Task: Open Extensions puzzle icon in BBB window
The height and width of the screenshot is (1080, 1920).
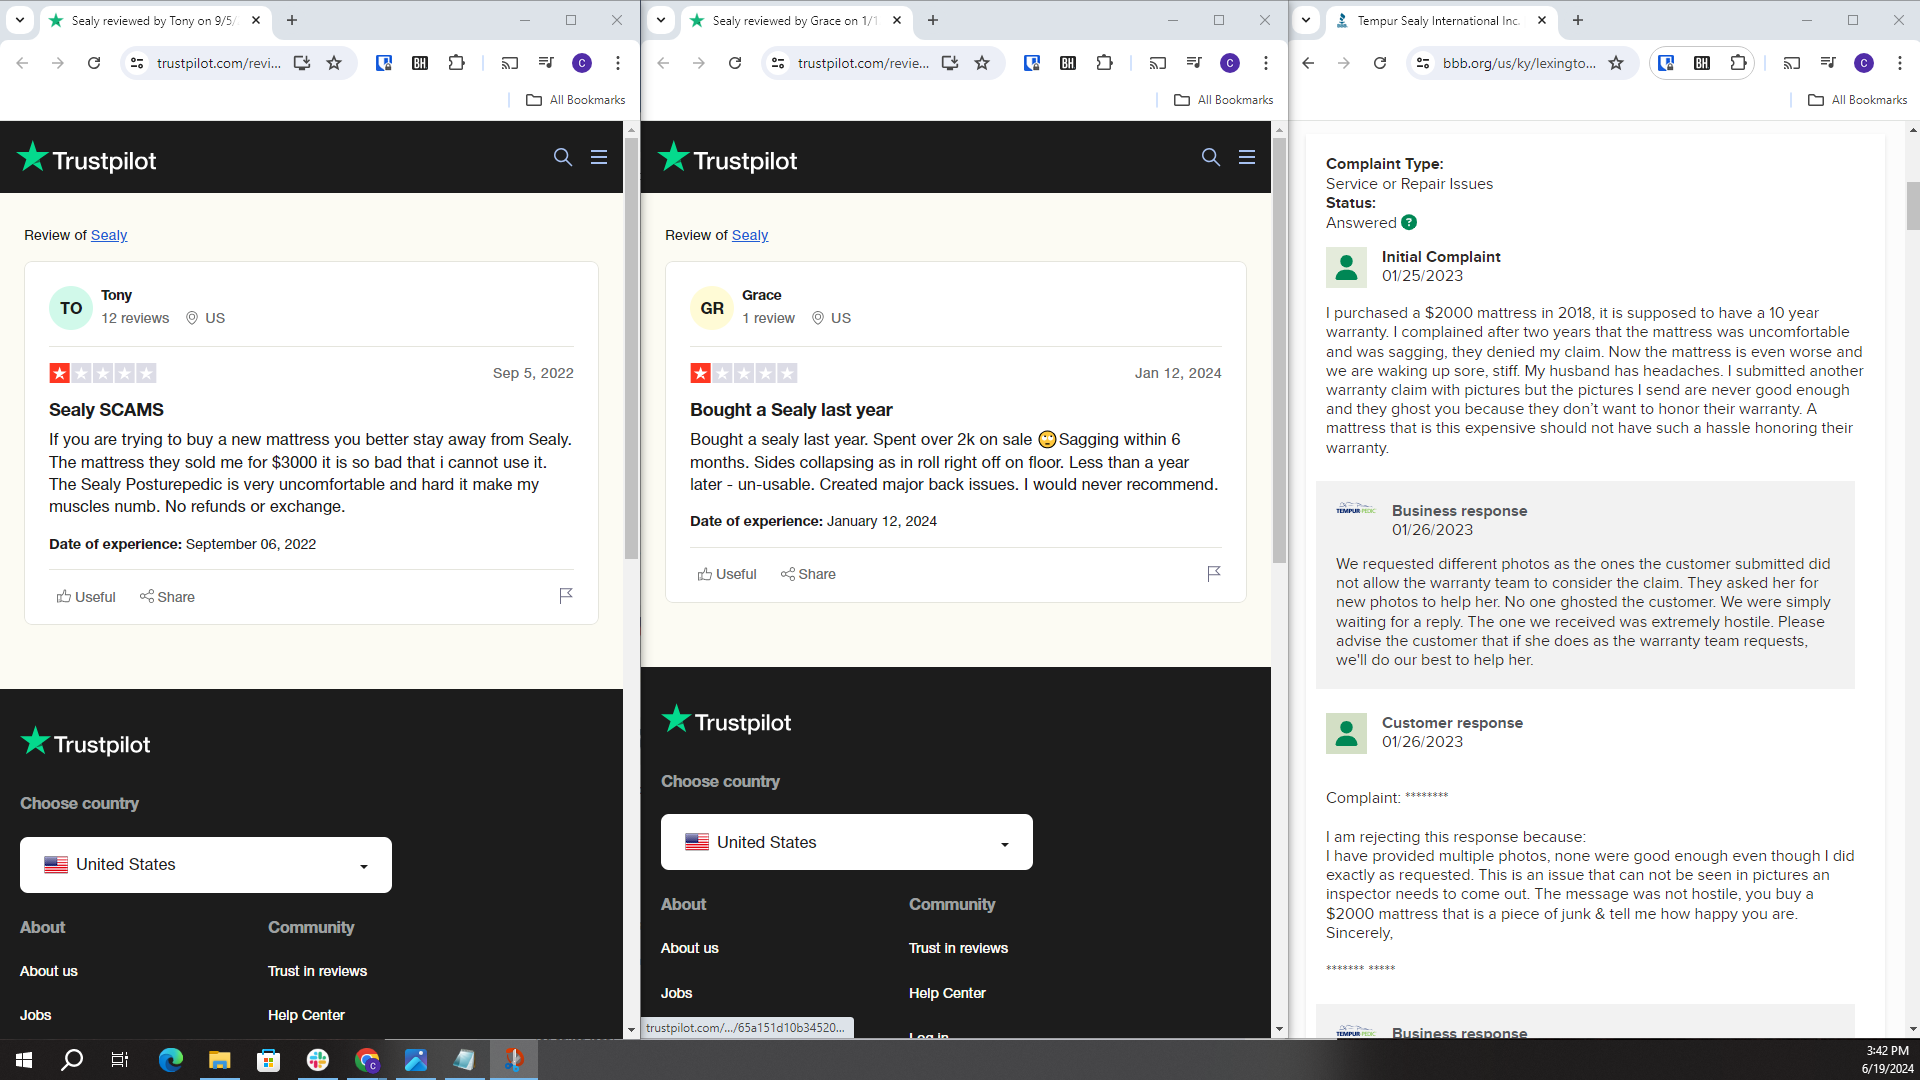Action: coord(1738,63)
